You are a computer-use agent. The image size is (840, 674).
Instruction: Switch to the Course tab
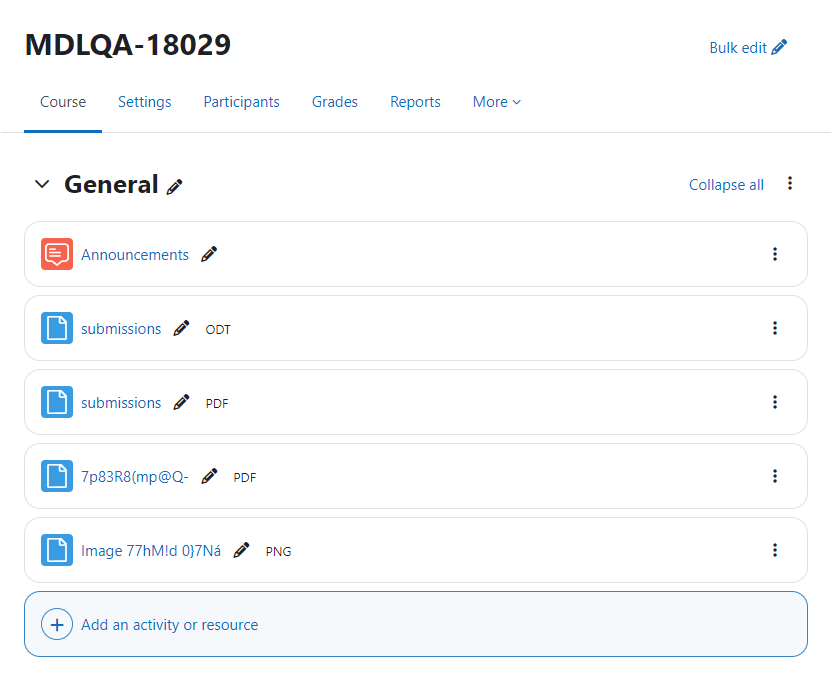point(63,102)
